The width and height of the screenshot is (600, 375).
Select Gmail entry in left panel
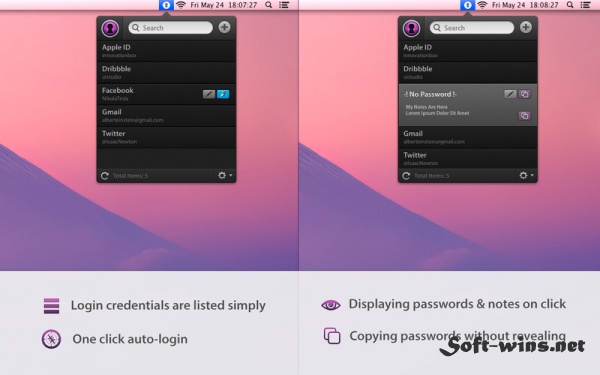click(166, 116)
